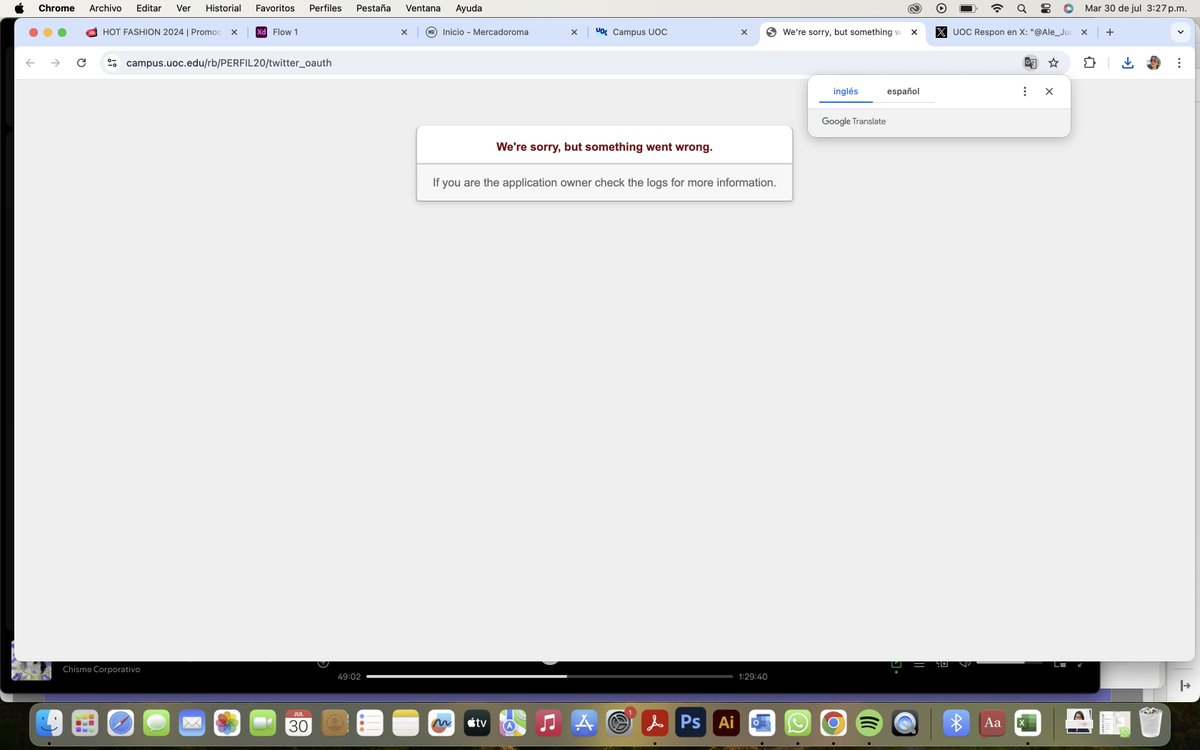Click Chisme Corporativo album thumbnail in player
This screenshot has height=750, width=1200.
(31, 661)
